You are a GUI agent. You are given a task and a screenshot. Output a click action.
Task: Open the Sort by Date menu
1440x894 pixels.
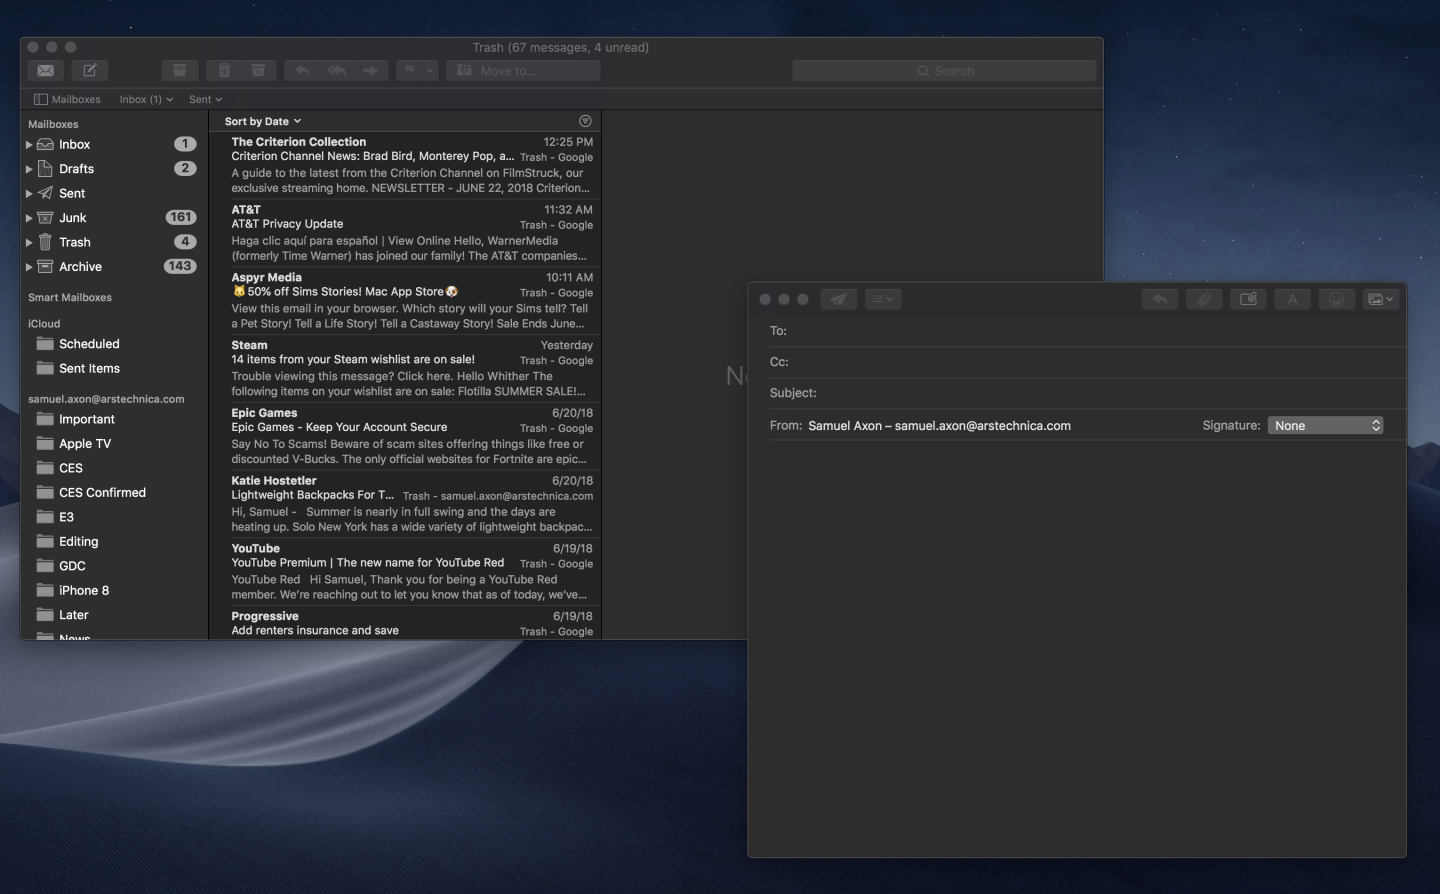pos(262,121)
